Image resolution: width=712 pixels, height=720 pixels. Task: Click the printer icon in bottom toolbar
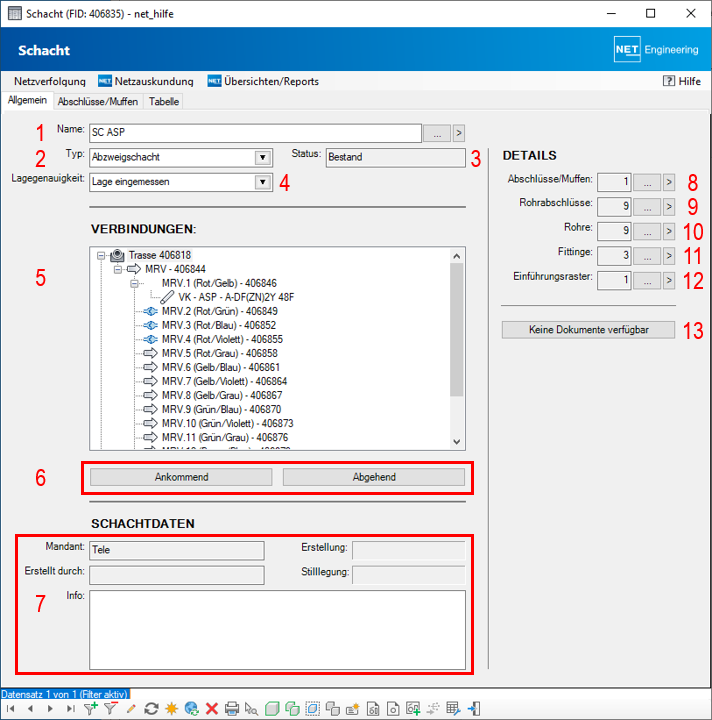click(232, 709)
